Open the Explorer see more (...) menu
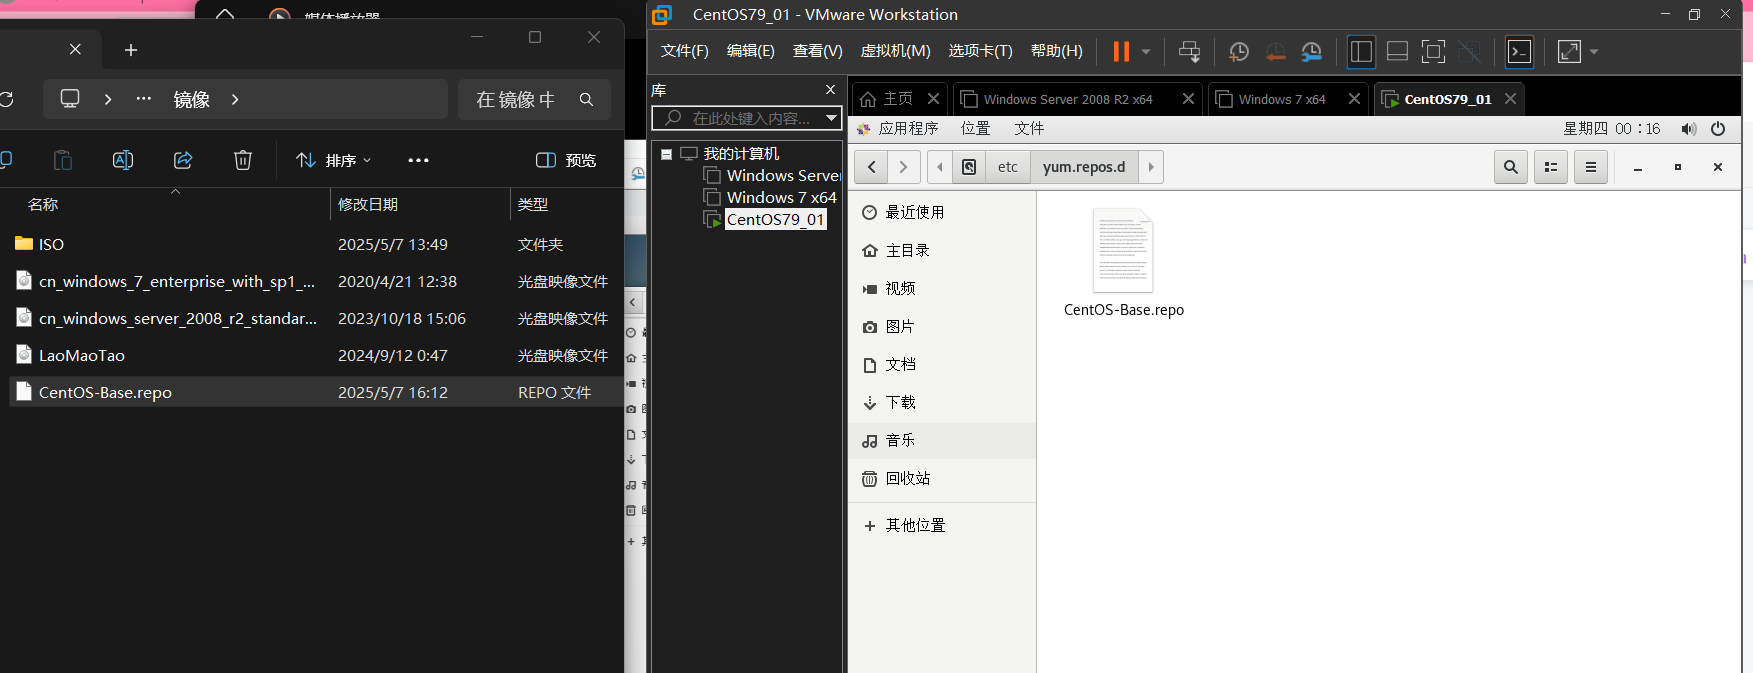Viewport: 1753px width, 673px height. pyautogui.click(x=418, y=160)
